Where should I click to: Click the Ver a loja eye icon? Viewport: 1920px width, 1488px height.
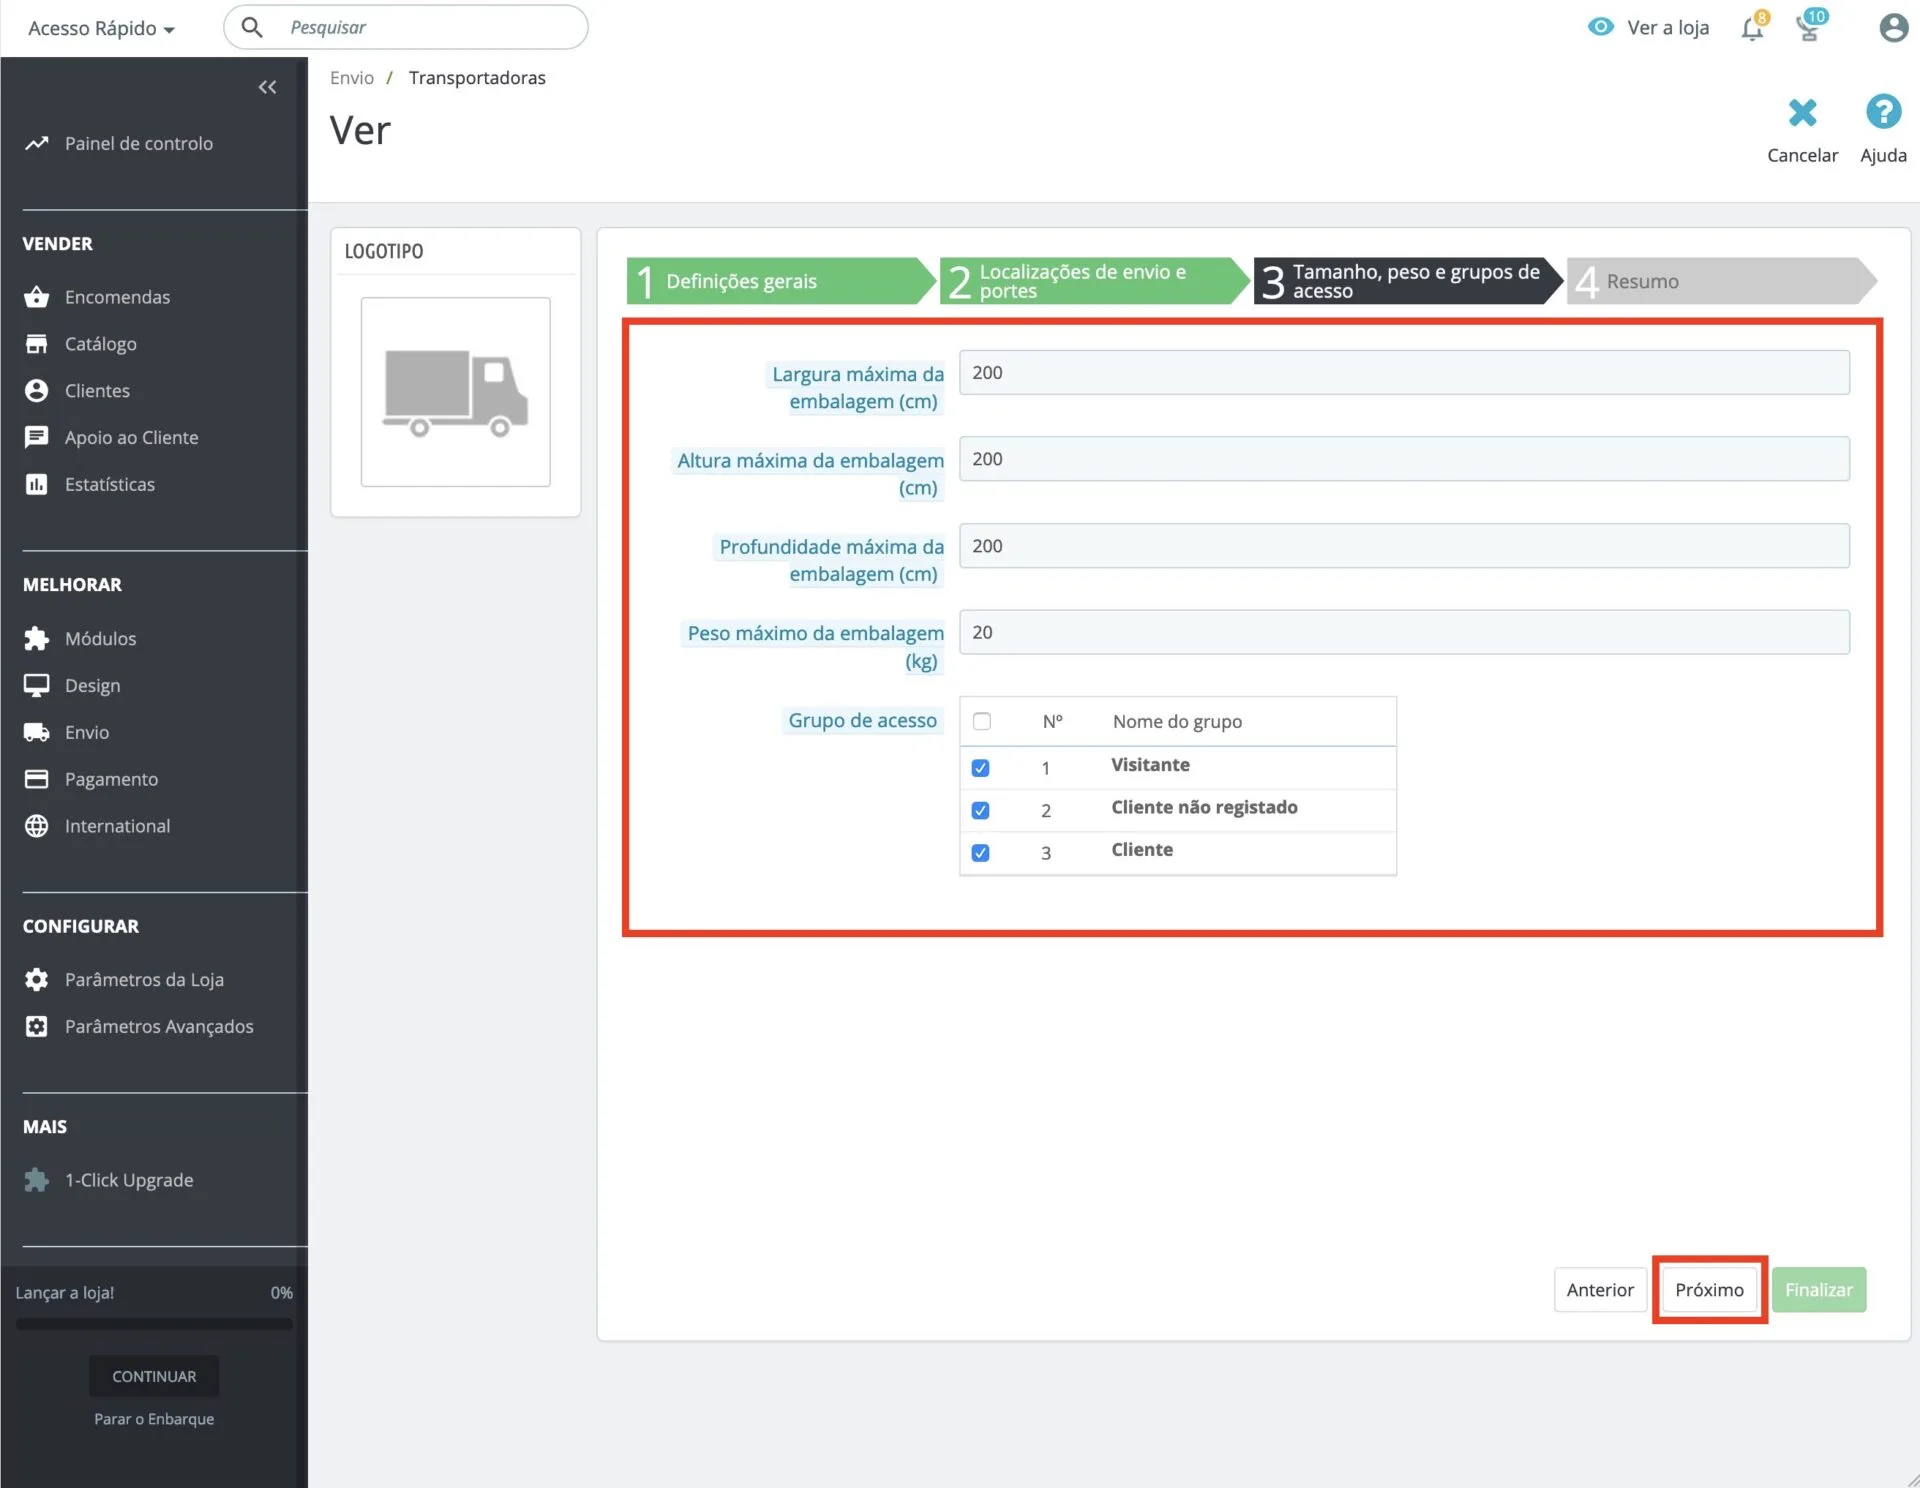pyautogui.click(x=1600, y=28)
